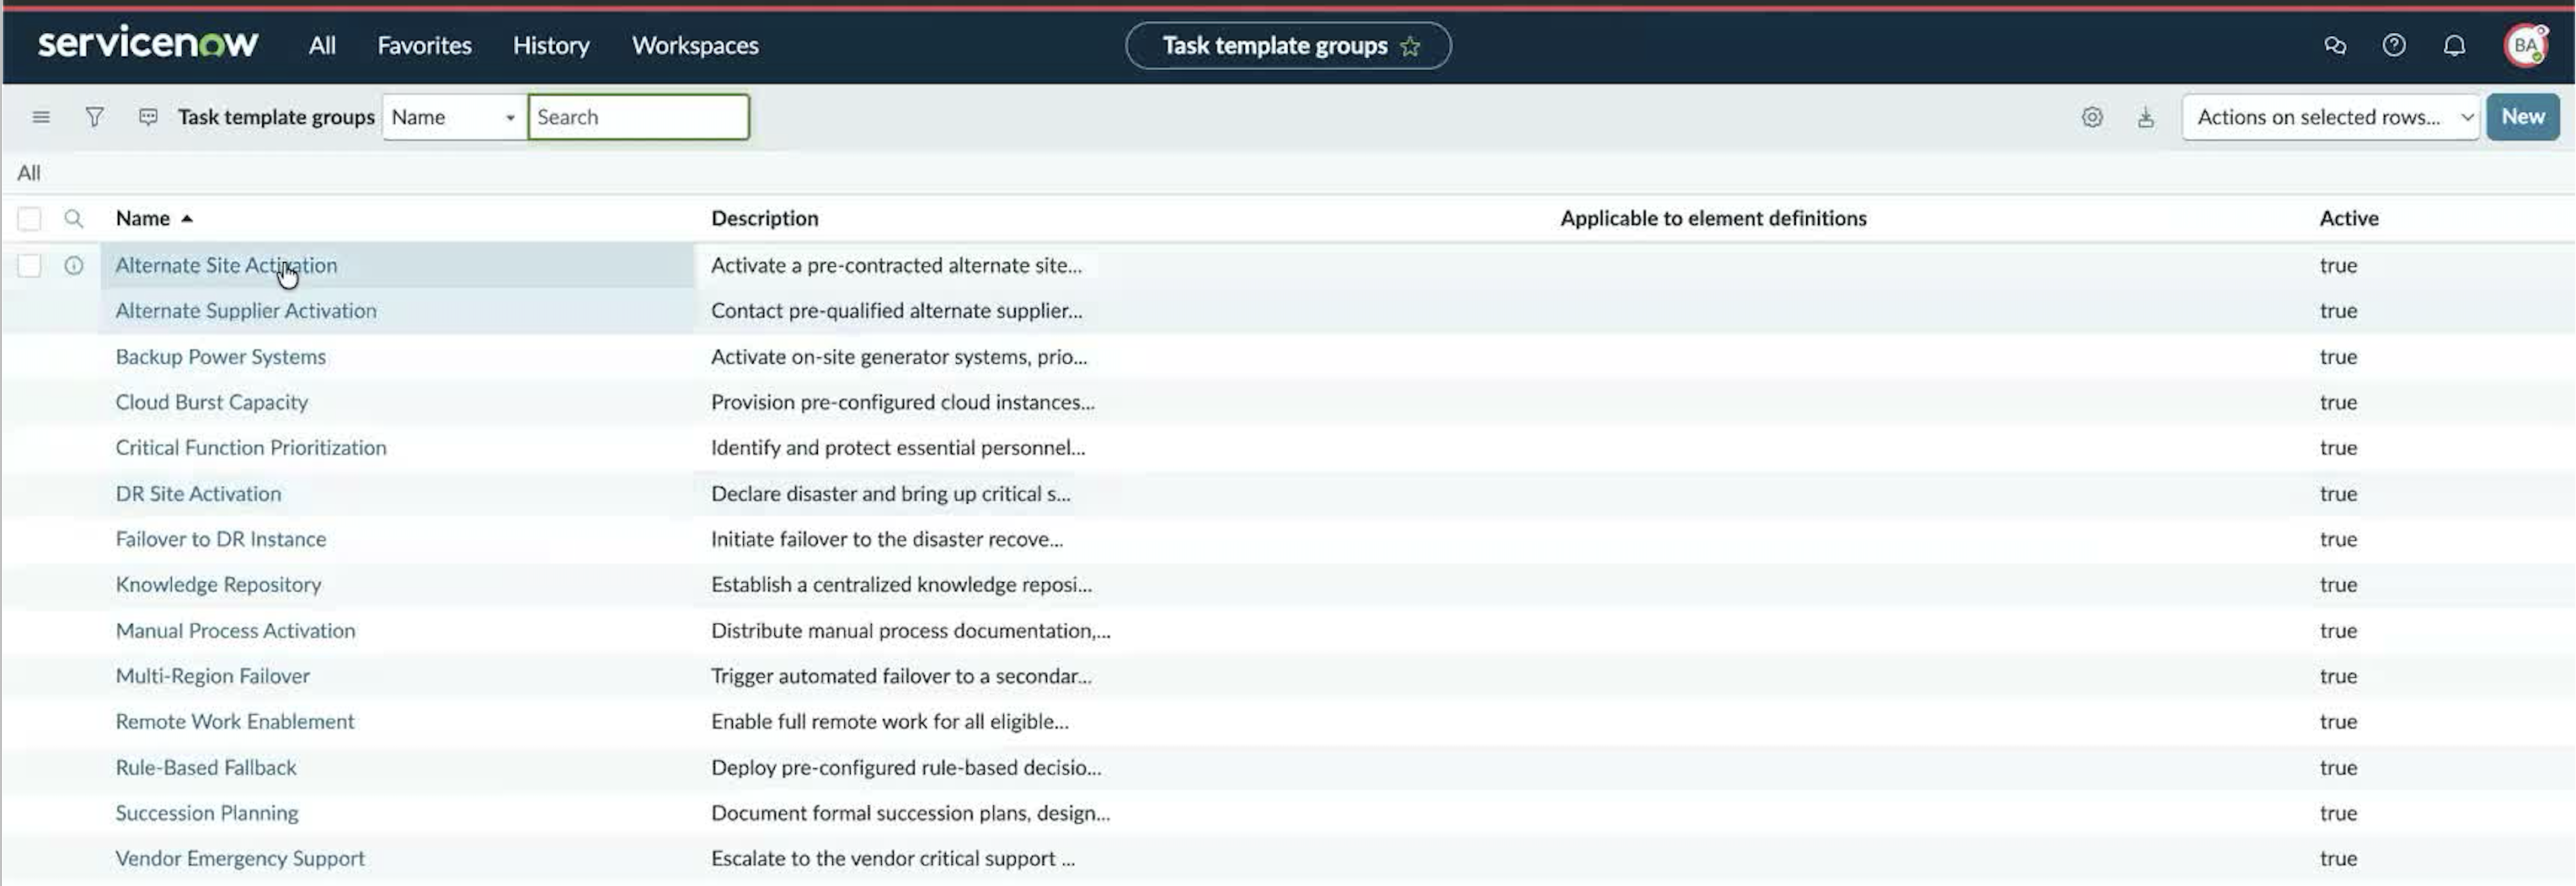Click 'Contact pre-qualified alternate supplier...' description
The height and width of the screenshot is (886, 2576).
coord(896,311)
